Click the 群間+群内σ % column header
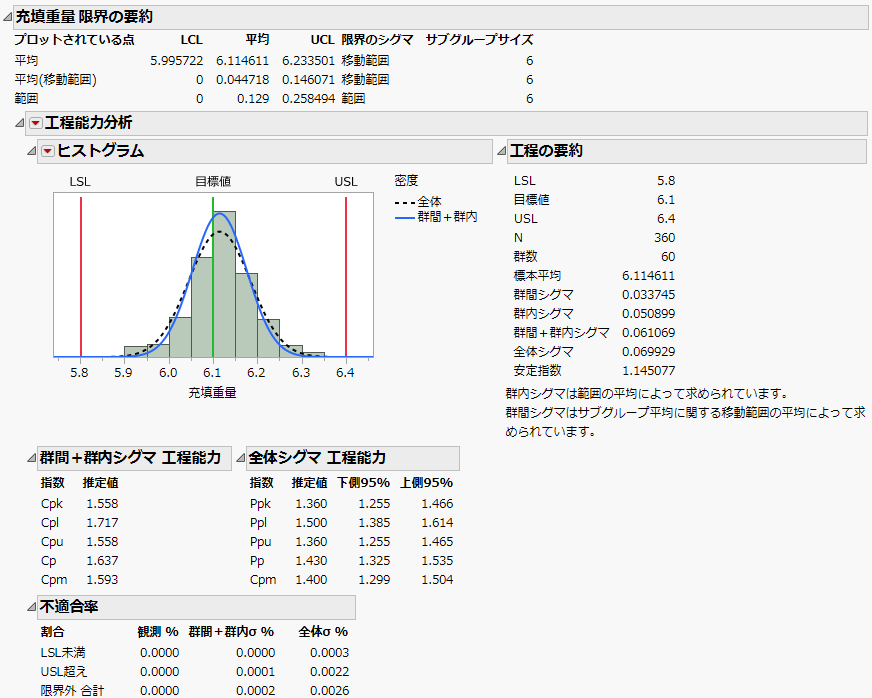Image resolution: width=872 pixels, height=698 pixels. [231, 632]
